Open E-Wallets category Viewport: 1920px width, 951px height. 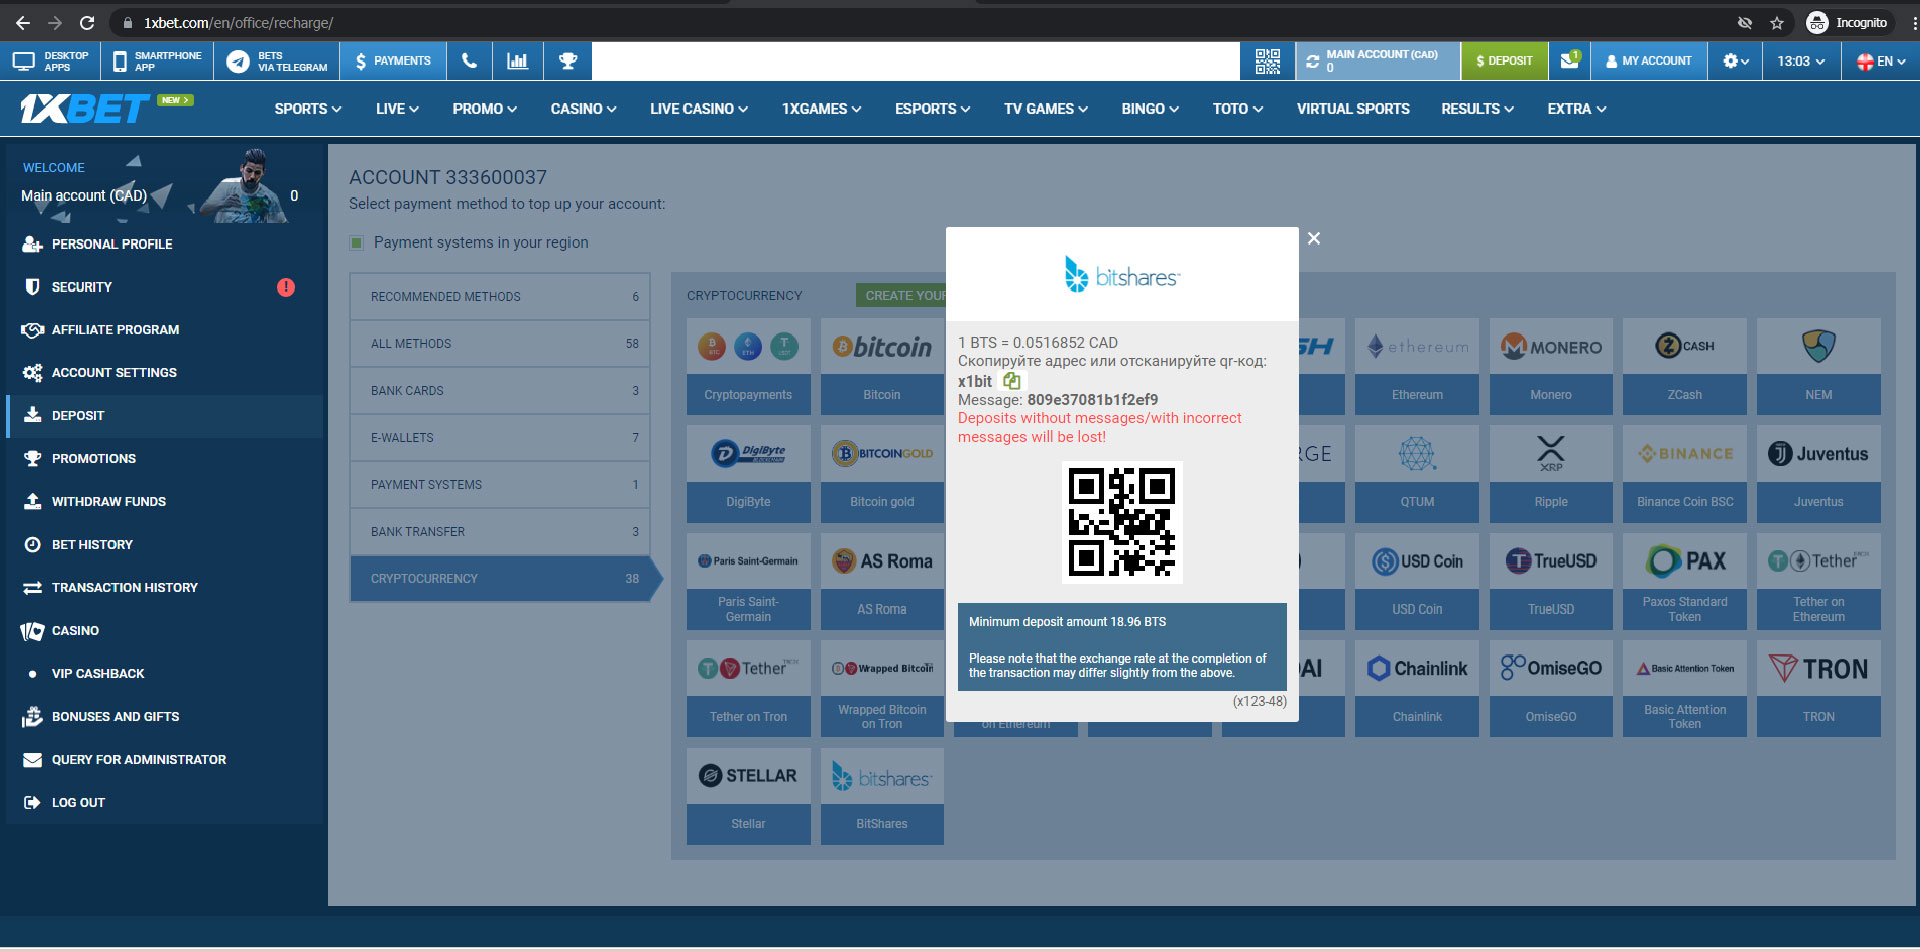pyautogui.click(x=500, y=438)
